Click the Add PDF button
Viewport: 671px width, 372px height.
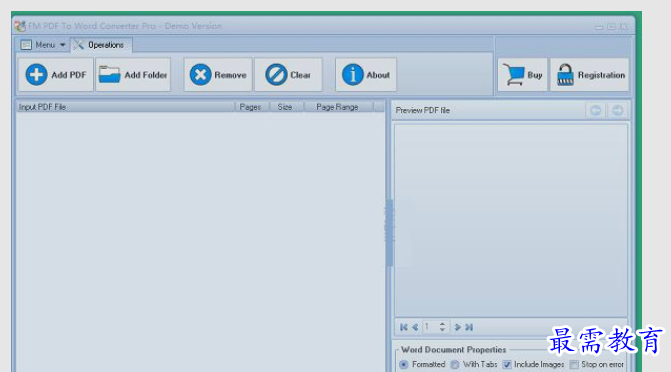click(x=56, y=75)
